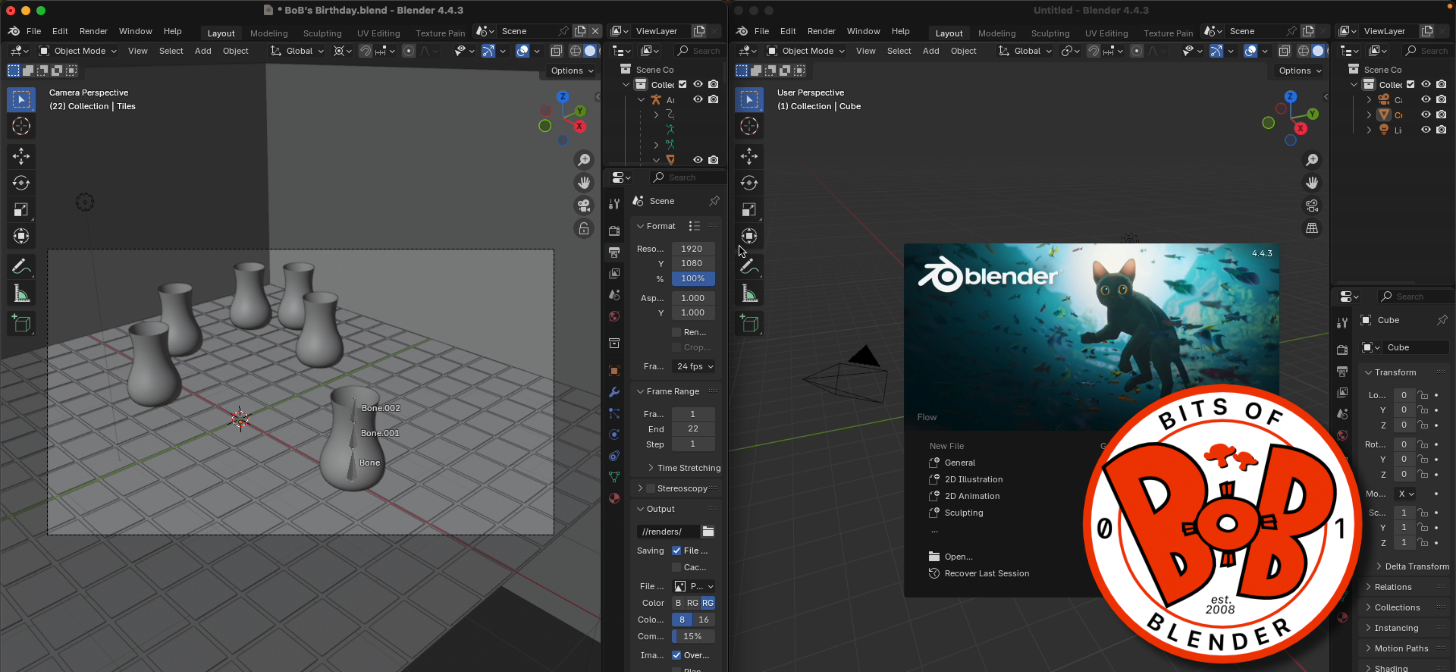Uncheck the File Extensions checkbox under Saving
This screenshot has width=1456, height=672.
point(677,551)
